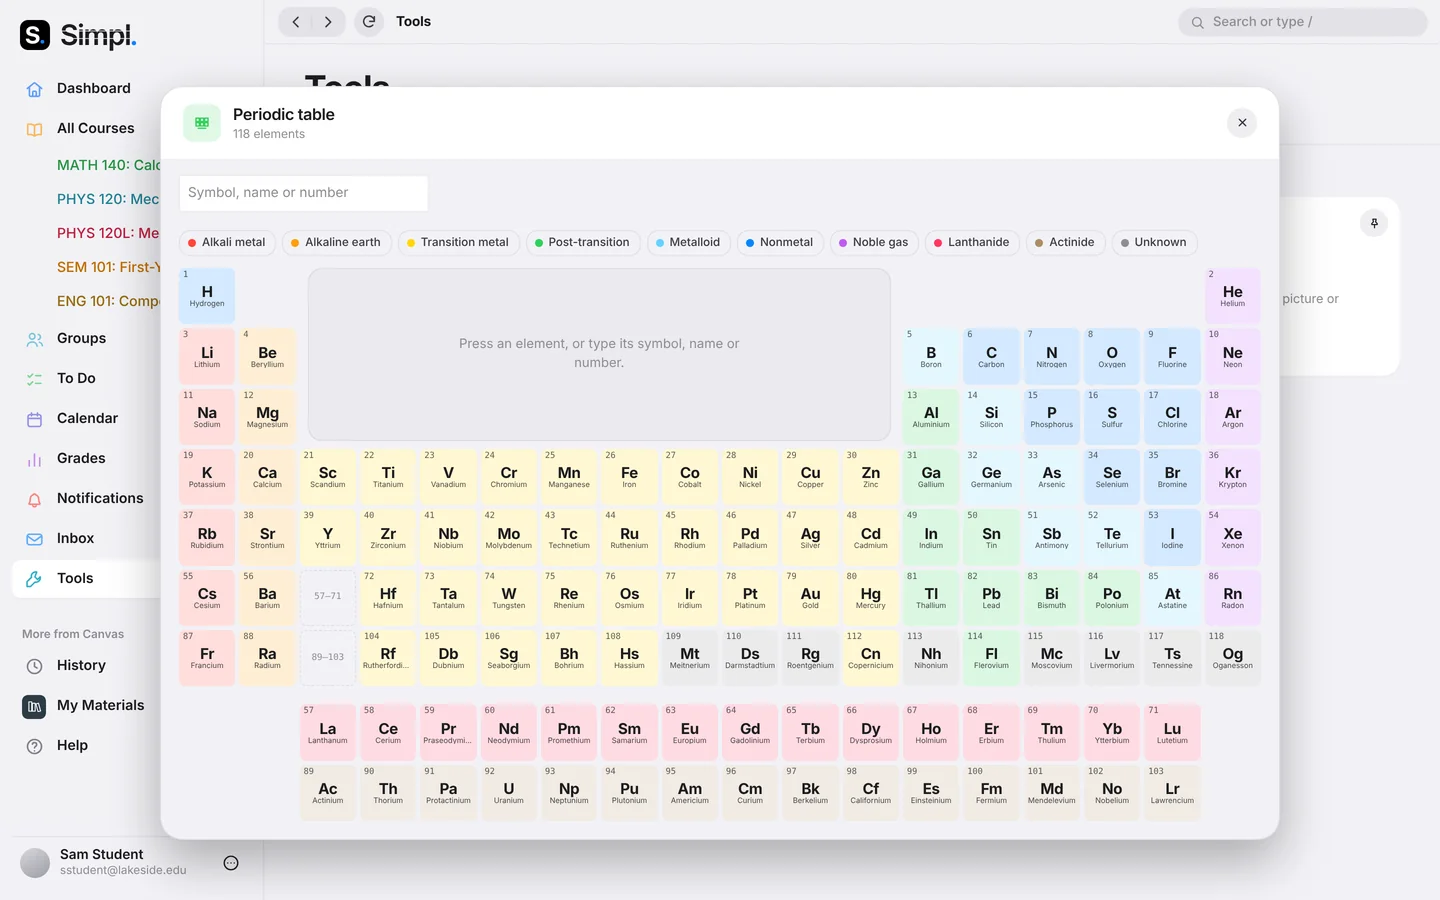Select the Hydrogen element tile
The width and height of the screenshot is (1440, 900).
click(x=207, y=296)
